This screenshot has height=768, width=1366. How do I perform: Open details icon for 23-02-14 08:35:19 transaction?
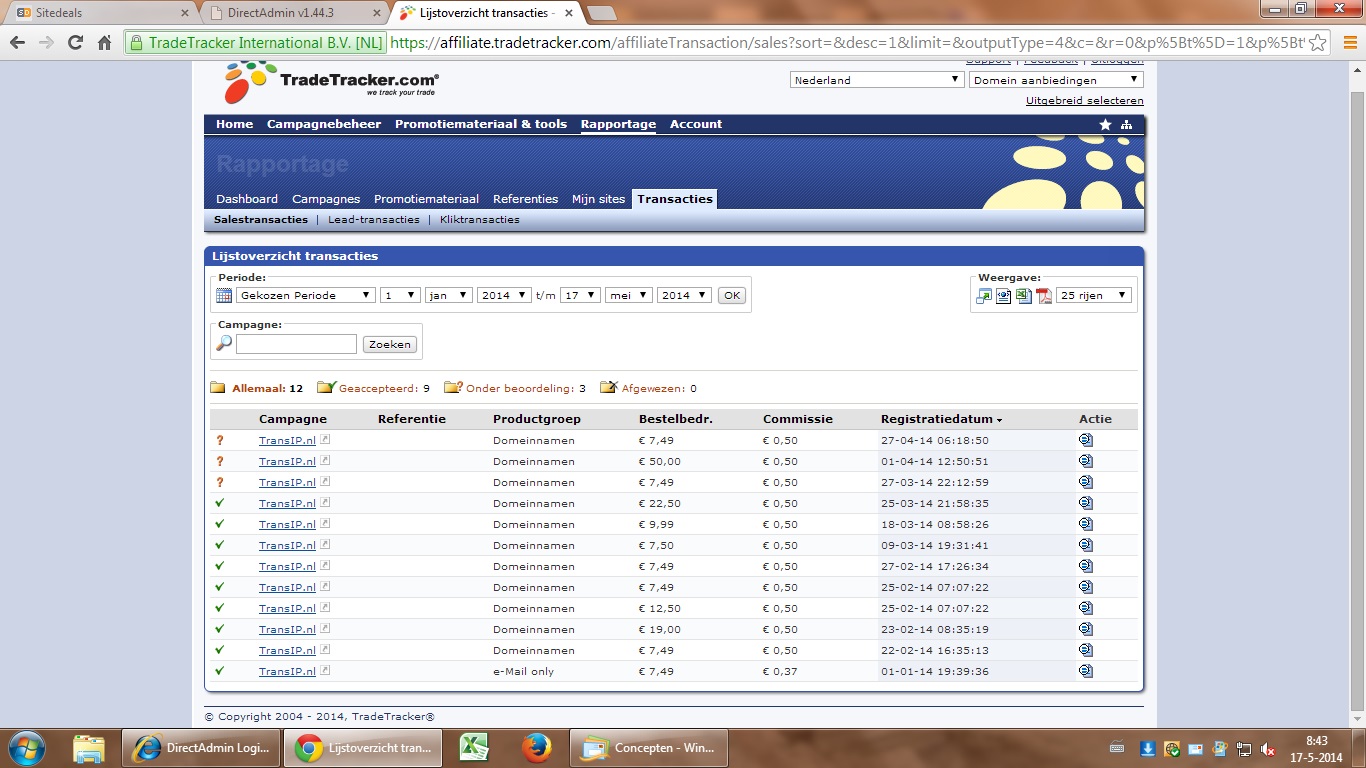[x=1086, y=629]
